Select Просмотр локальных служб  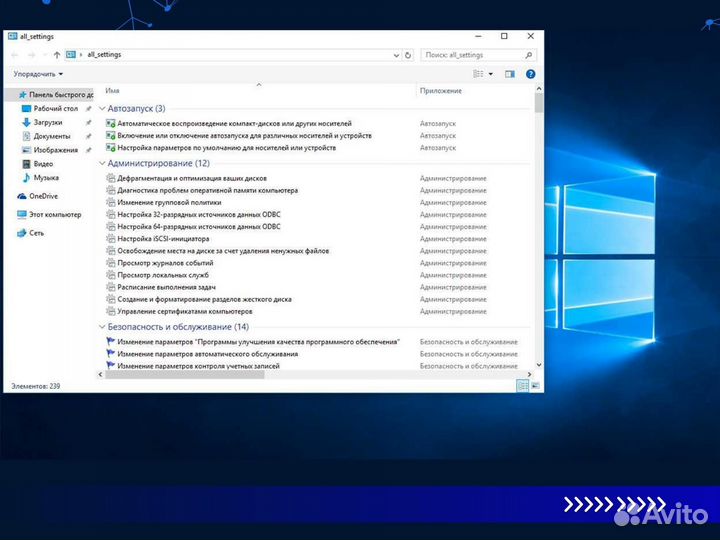pos(163,275)
